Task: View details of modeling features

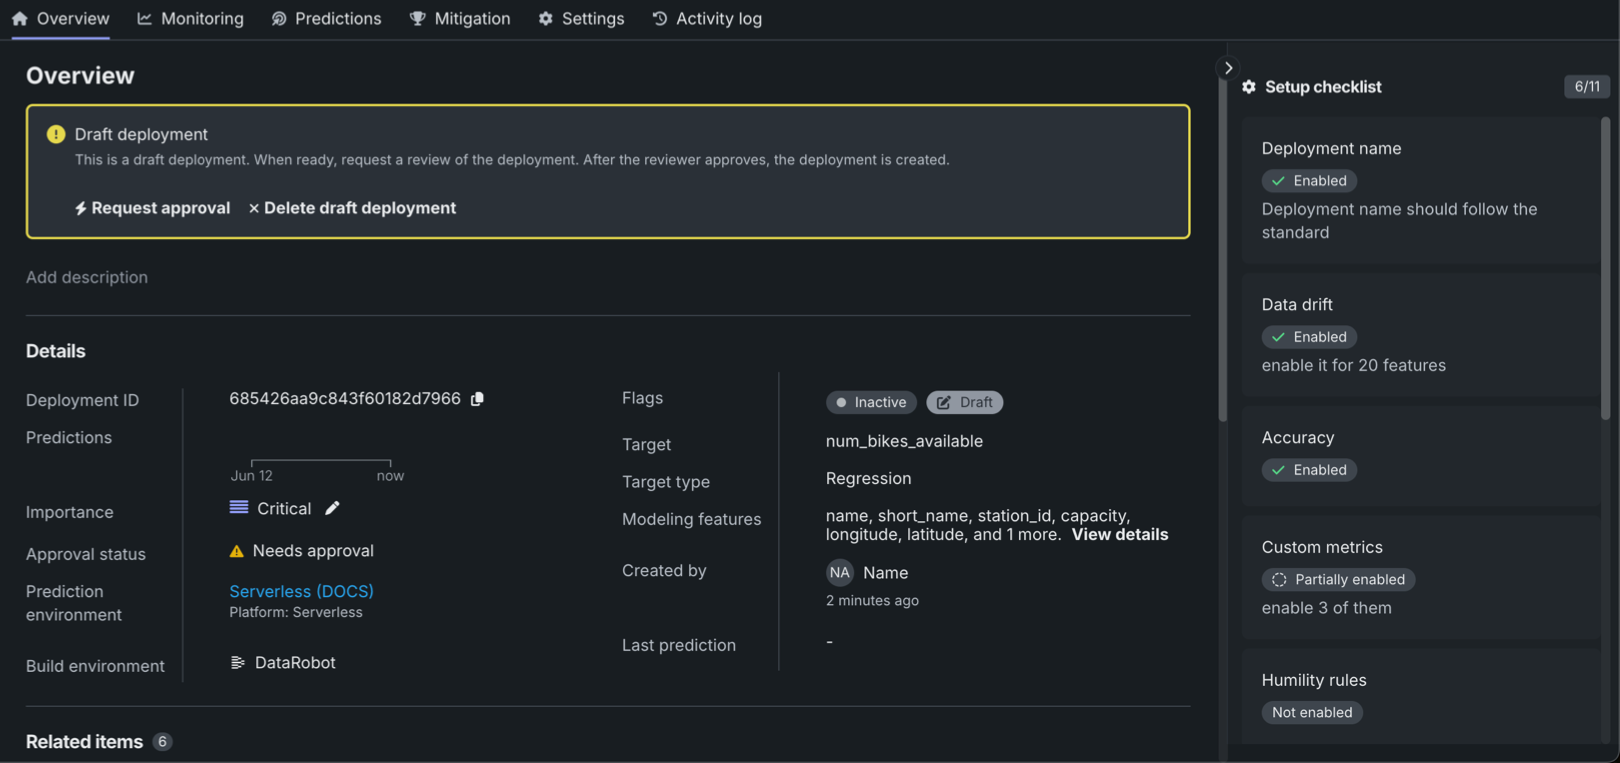Action: 1119,535
